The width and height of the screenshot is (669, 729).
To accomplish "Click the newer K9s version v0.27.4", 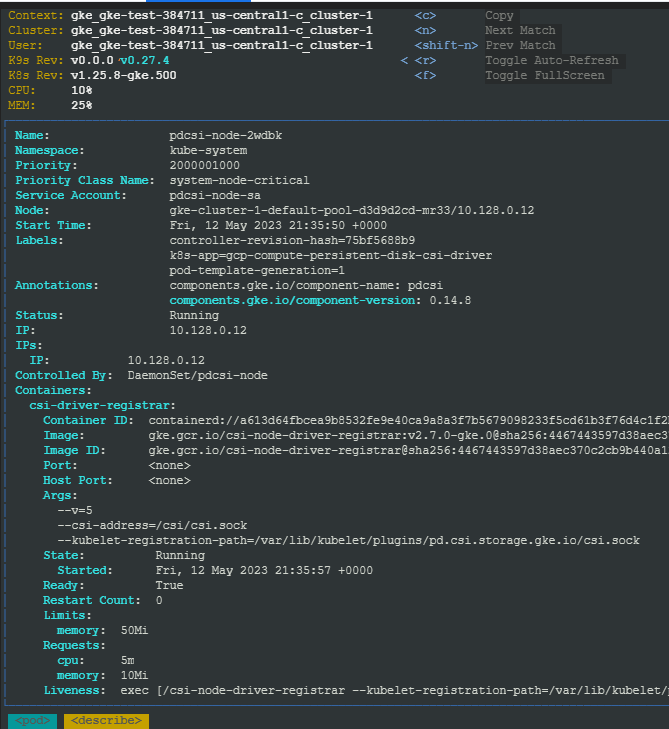I will click(145, 61).
